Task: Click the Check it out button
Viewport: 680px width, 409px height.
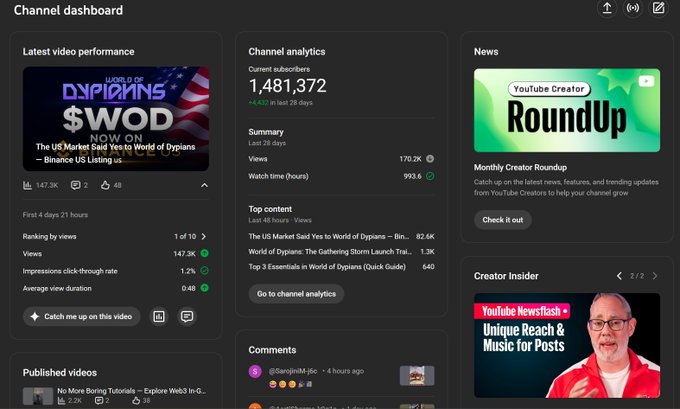Action: click(x=503, y=220)
